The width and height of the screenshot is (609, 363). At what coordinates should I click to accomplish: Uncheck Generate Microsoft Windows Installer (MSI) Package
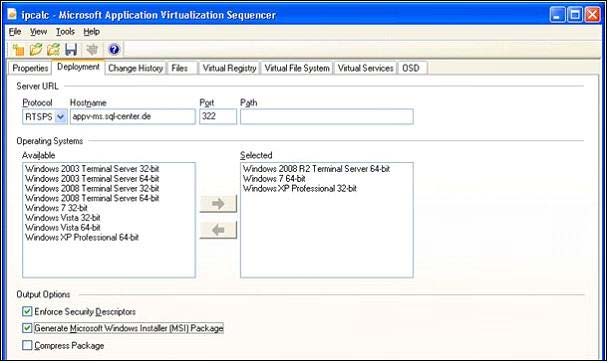point(27,328)
